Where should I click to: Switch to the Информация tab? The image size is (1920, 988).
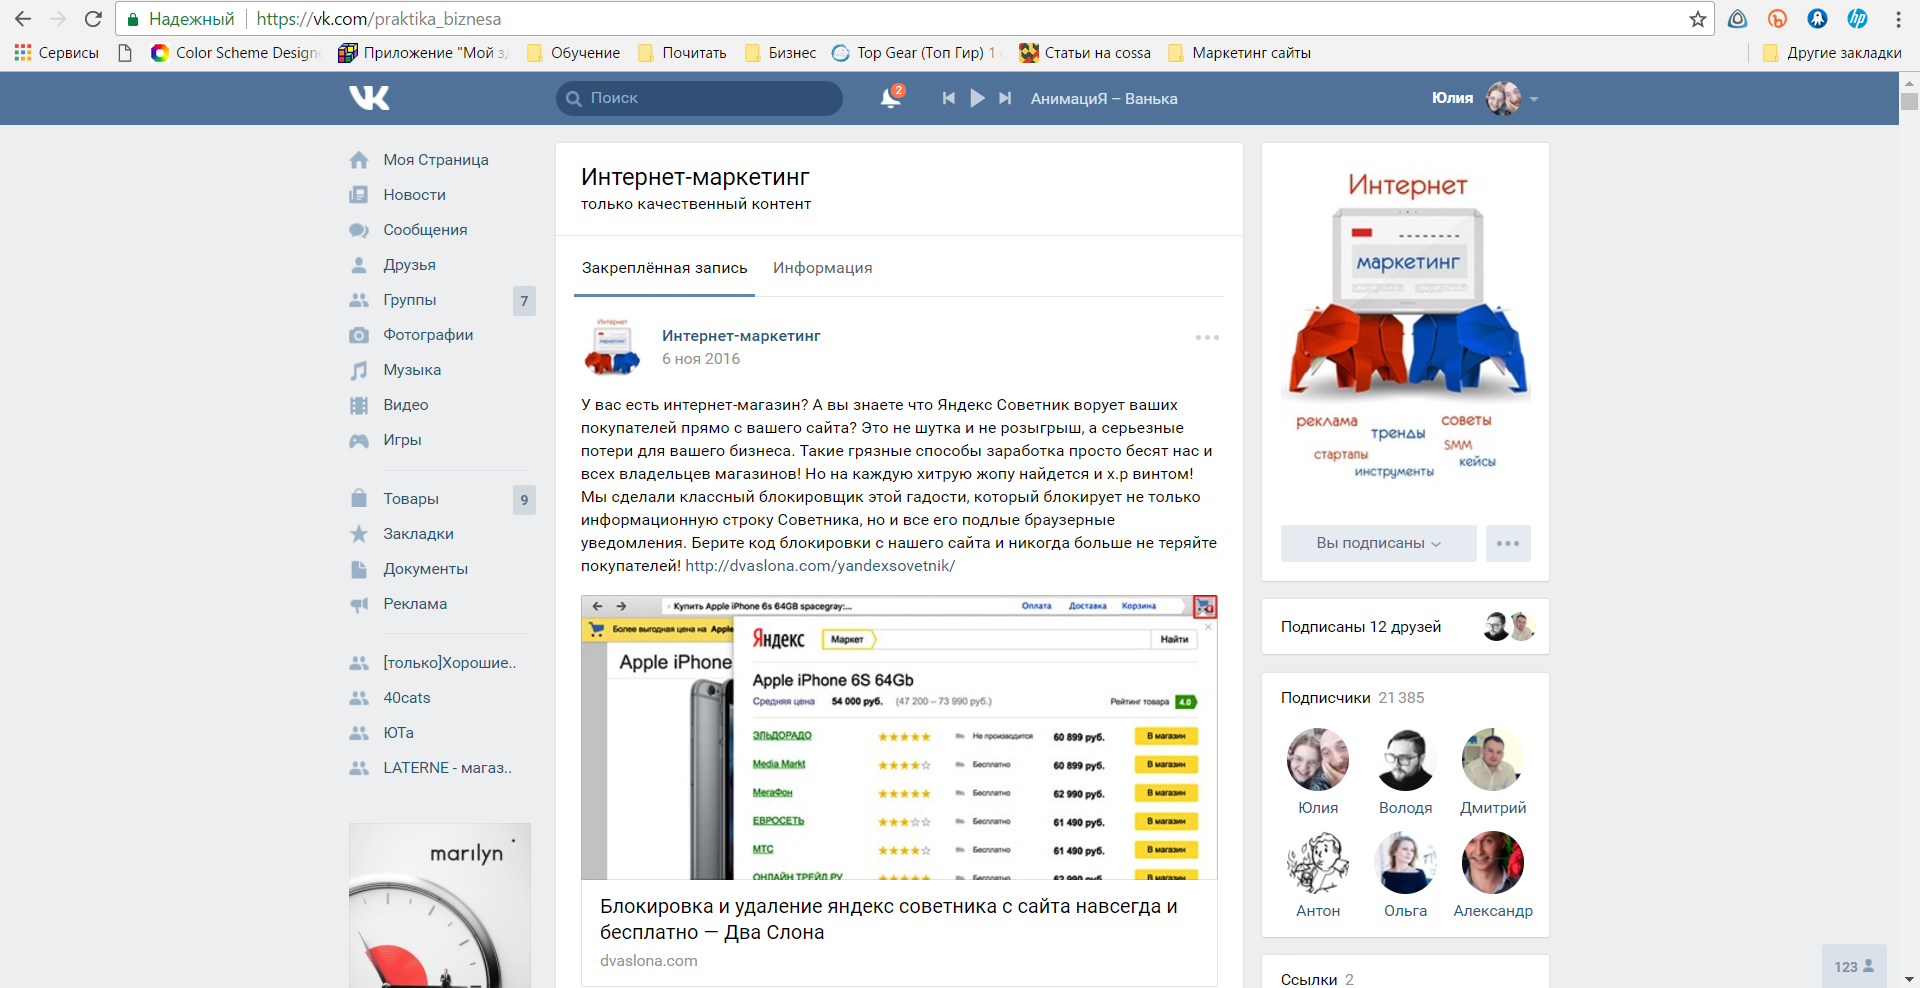click(x=822, y=268)
